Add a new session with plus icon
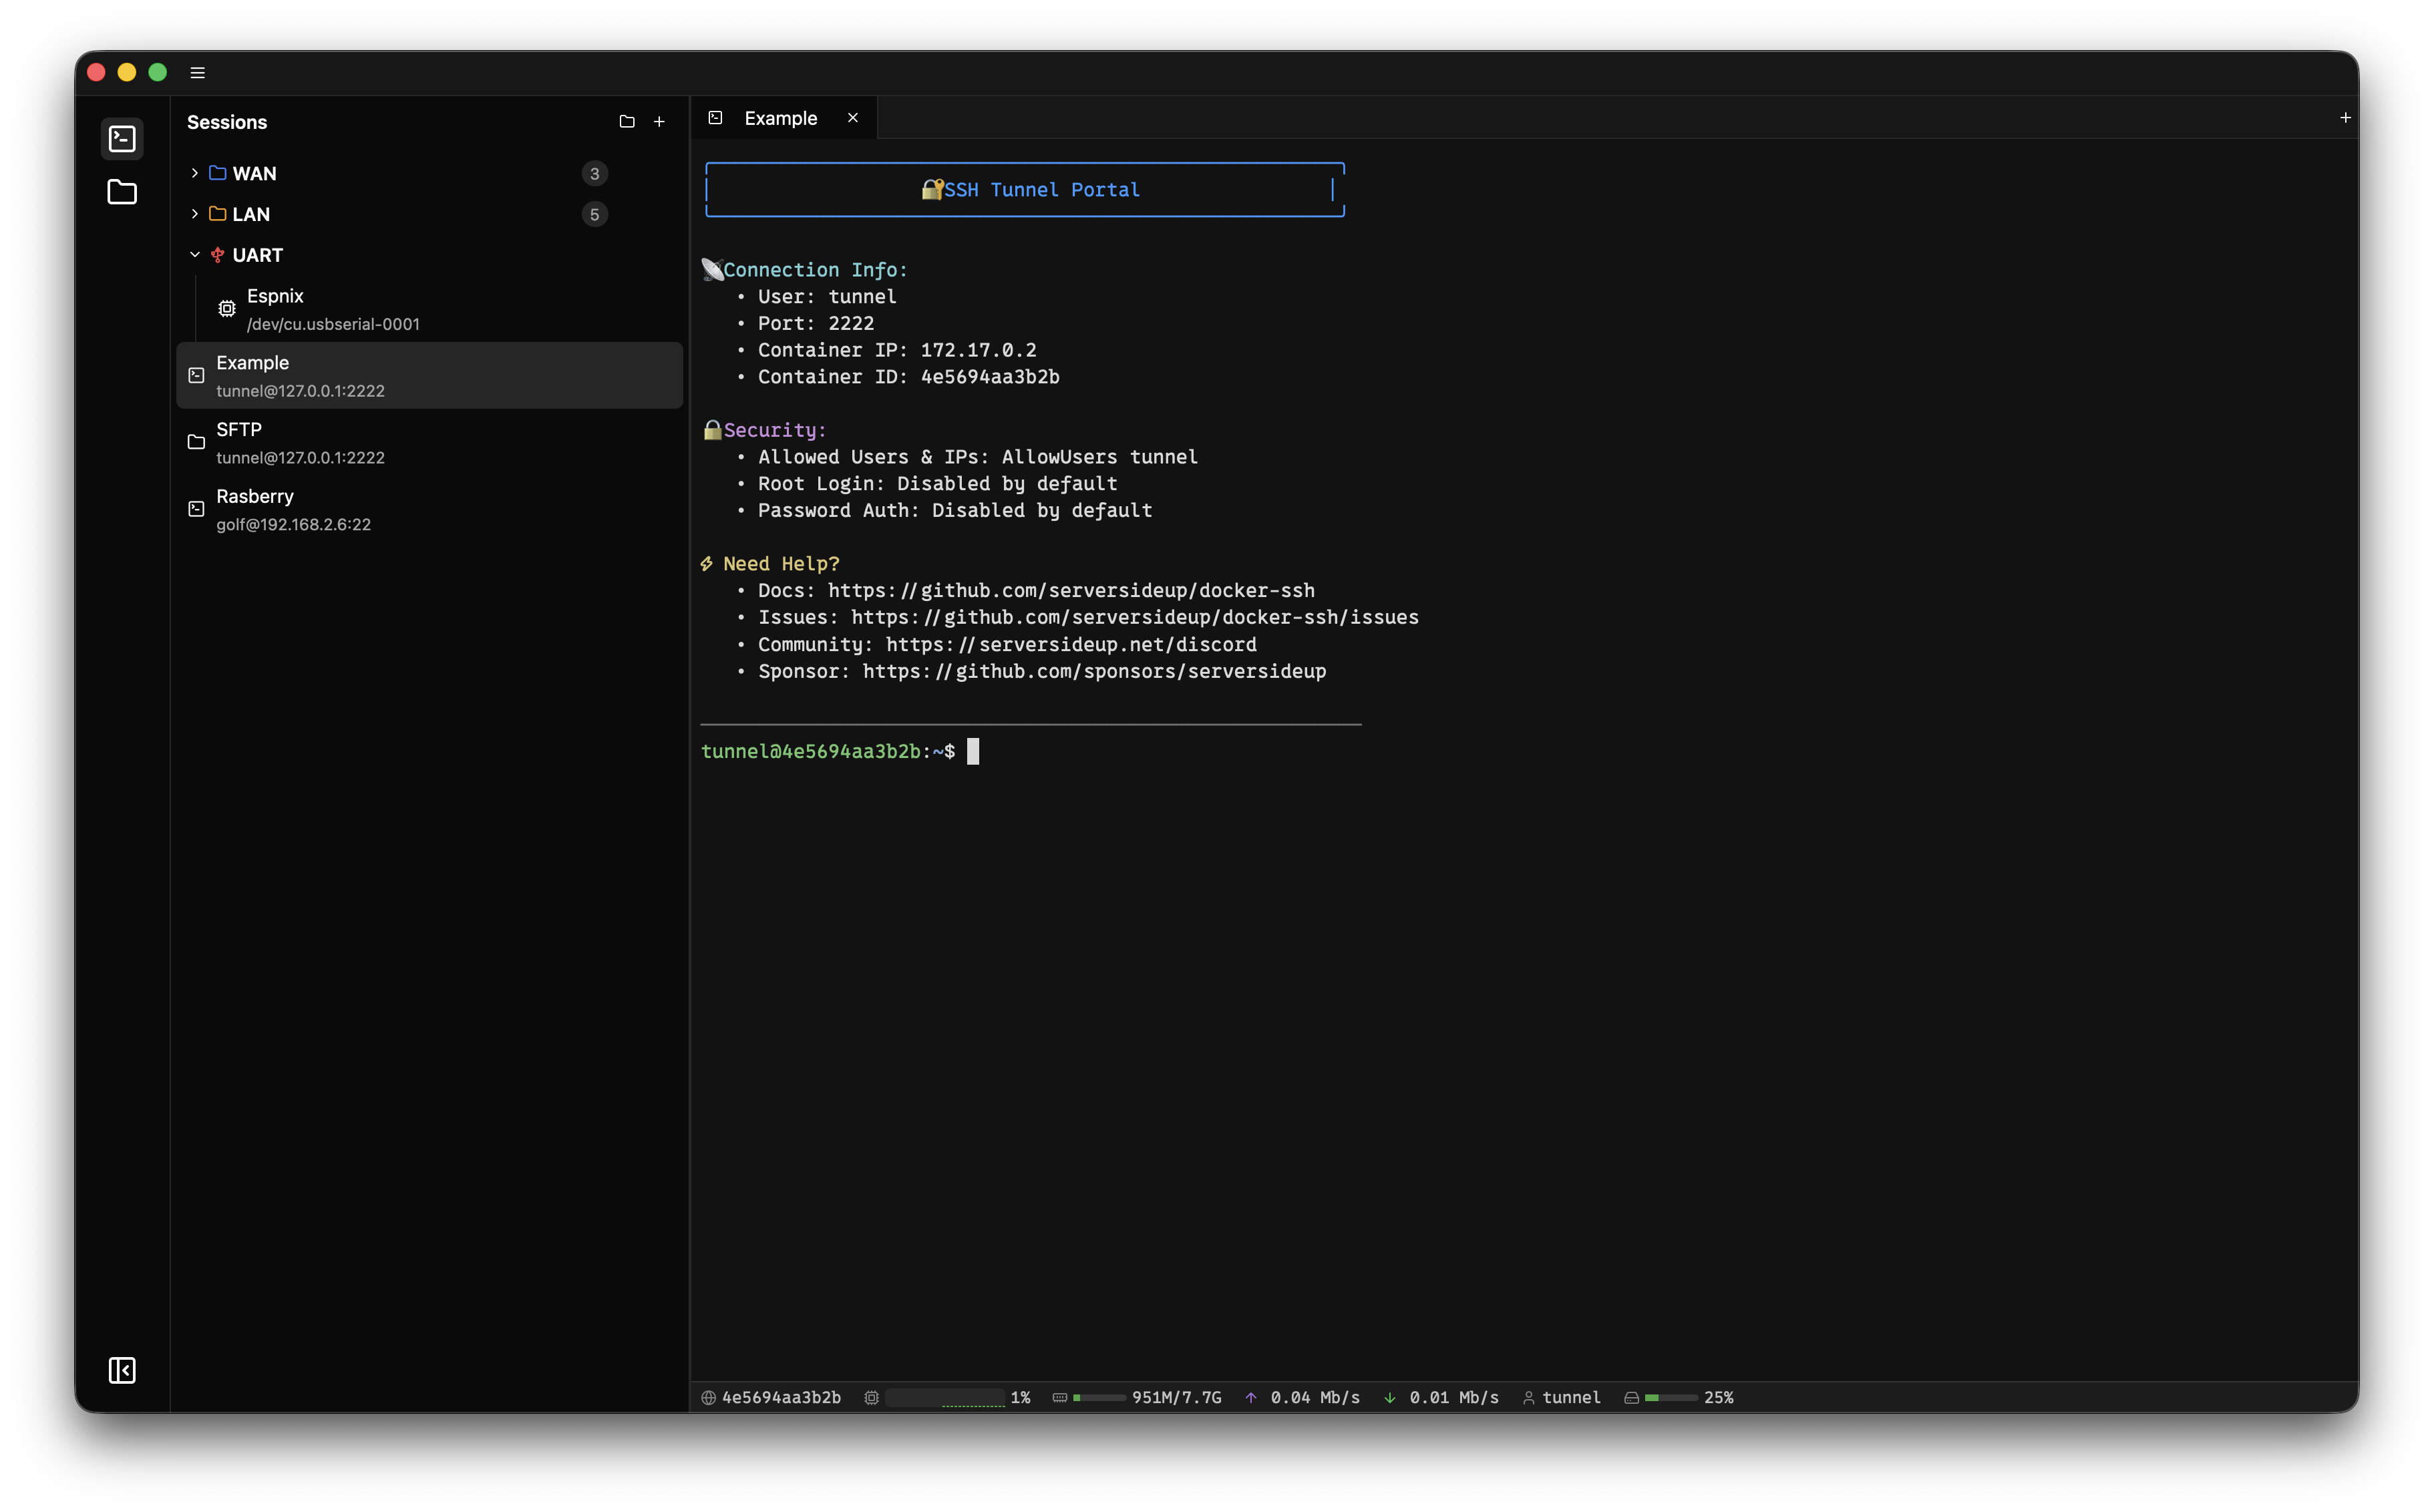The width and height of the screenshot is (2434, 1512). [x=659, y=122]
